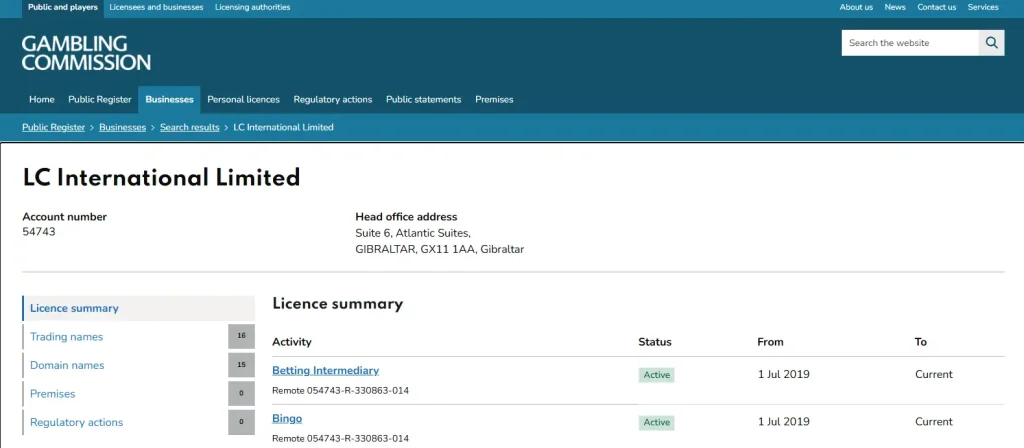This screenshot has height=448, width=1024.
Task: Open Trading names in side menu
Action: tap(67, 337)
